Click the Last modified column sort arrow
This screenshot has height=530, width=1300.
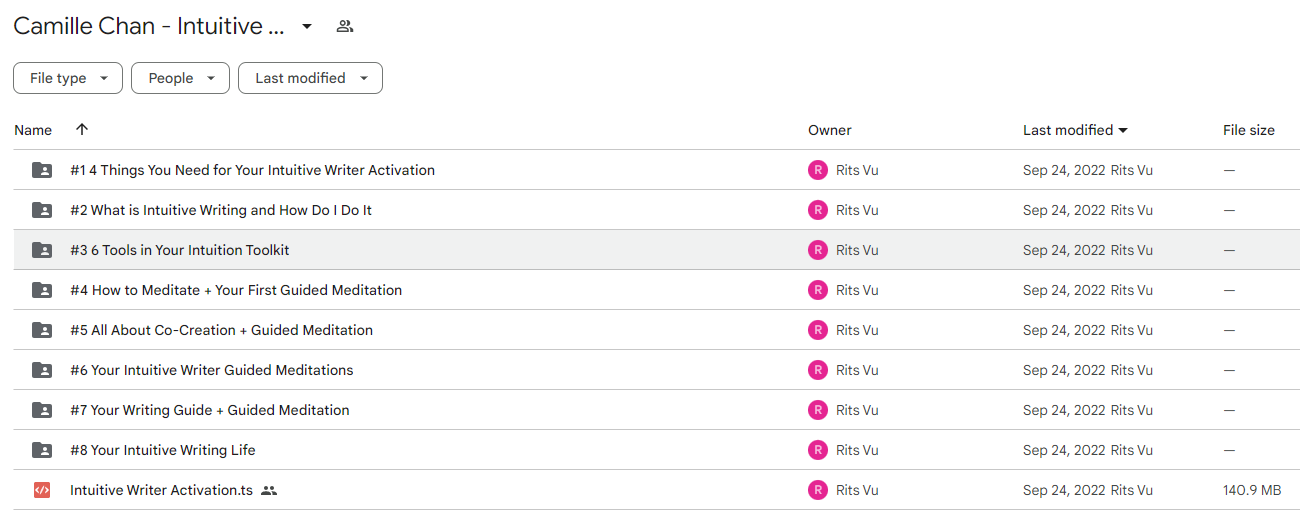(1123, 131)
